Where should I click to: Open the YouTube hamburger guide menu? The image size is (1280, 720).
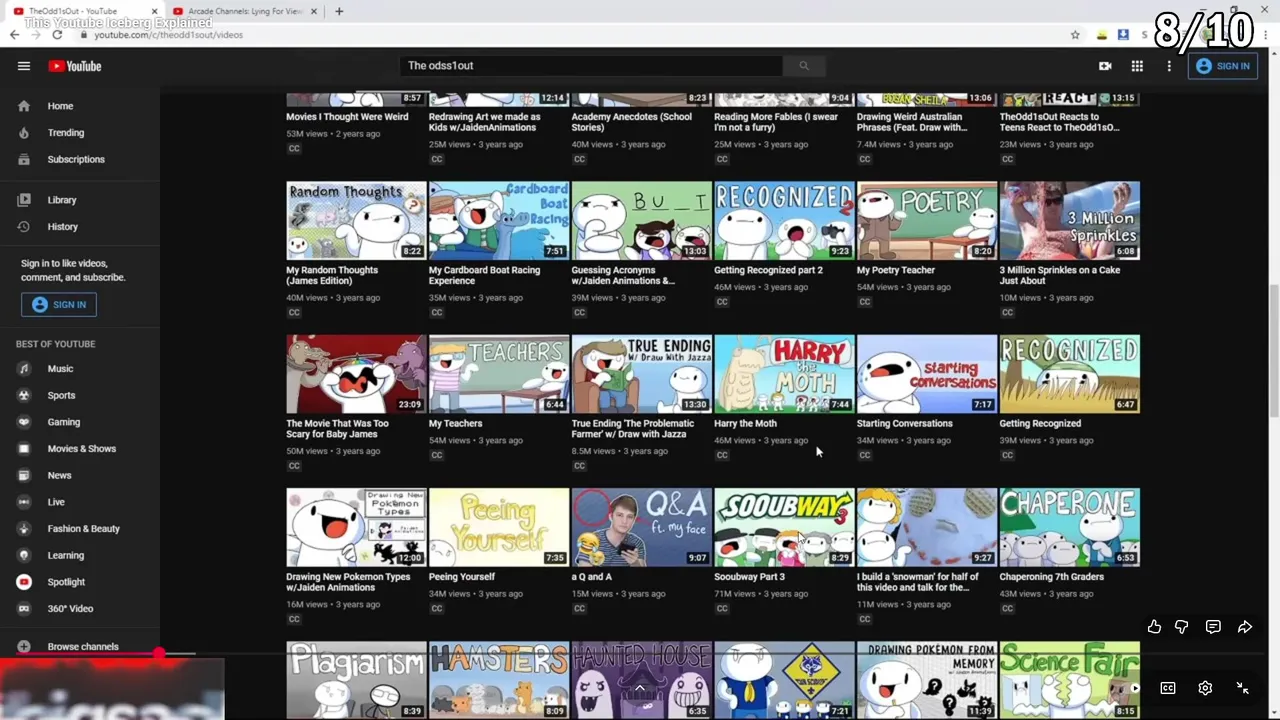[24, 66]
